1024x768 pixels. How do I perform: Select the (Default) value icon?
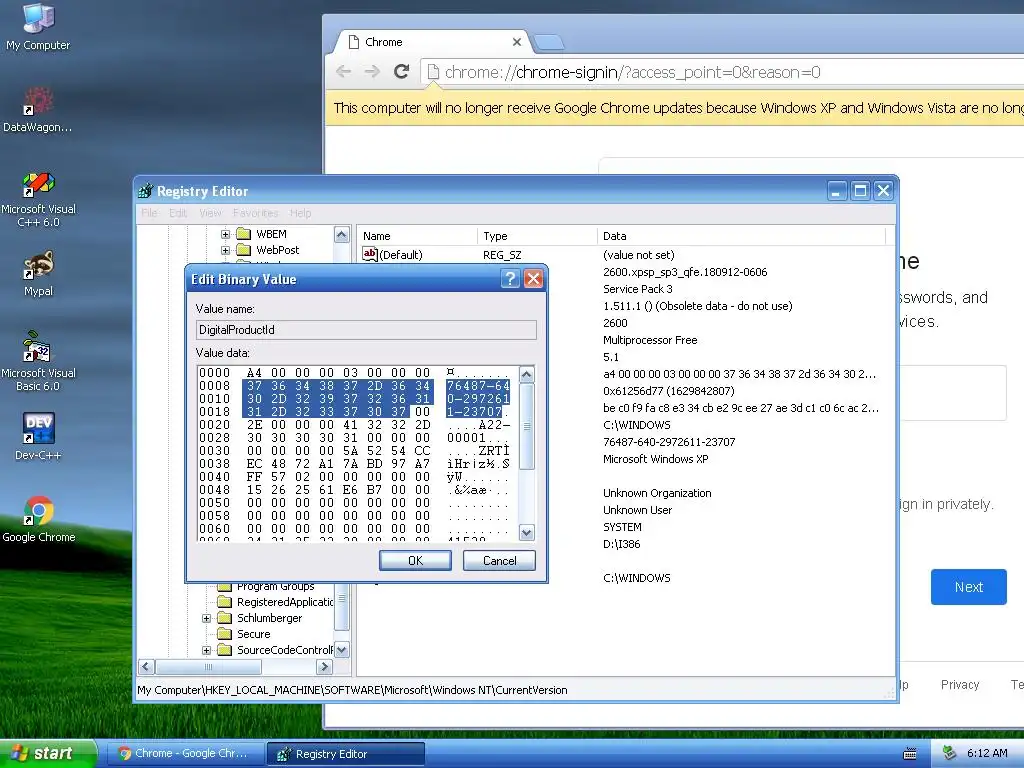pyautogui.click(x=370, y=254)
